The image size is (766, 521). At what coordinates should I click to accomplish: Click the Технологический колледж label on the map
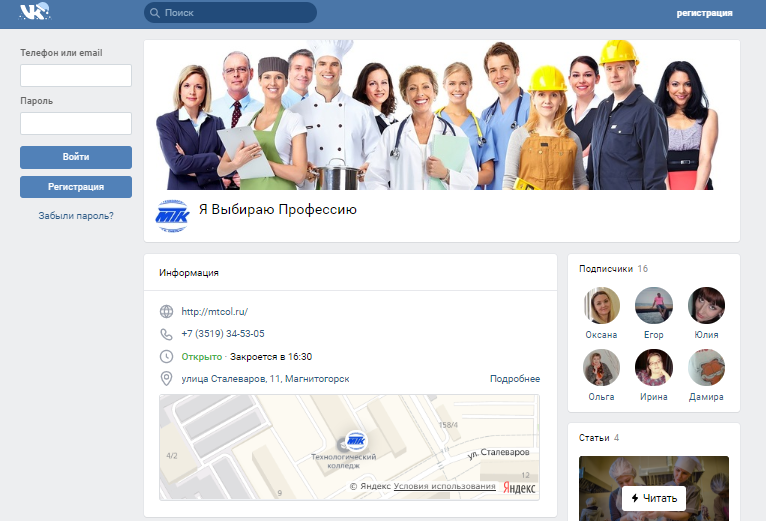[343, 461]
